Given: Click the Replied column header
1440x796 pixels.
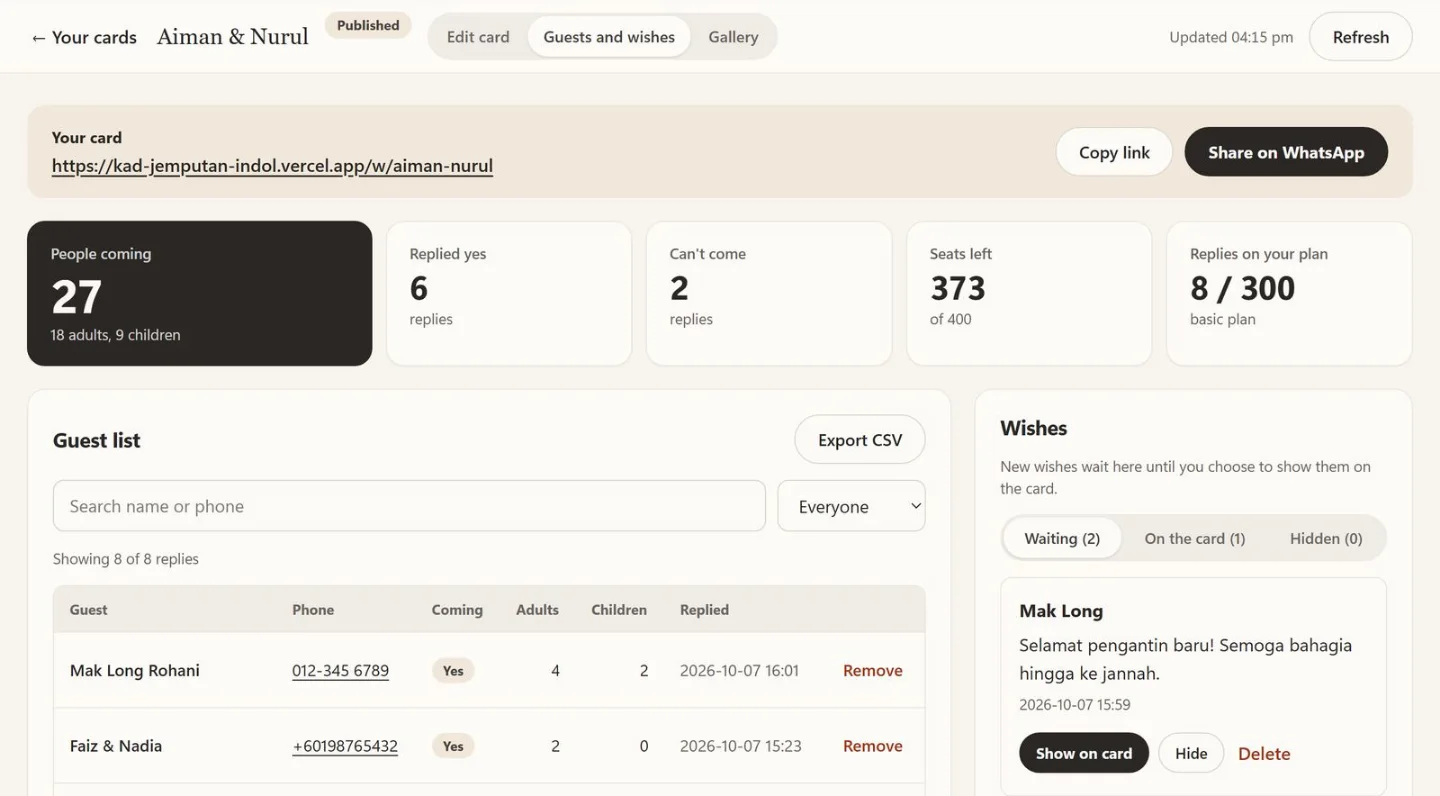Looking at the screenshot, I should click(704, 609).
